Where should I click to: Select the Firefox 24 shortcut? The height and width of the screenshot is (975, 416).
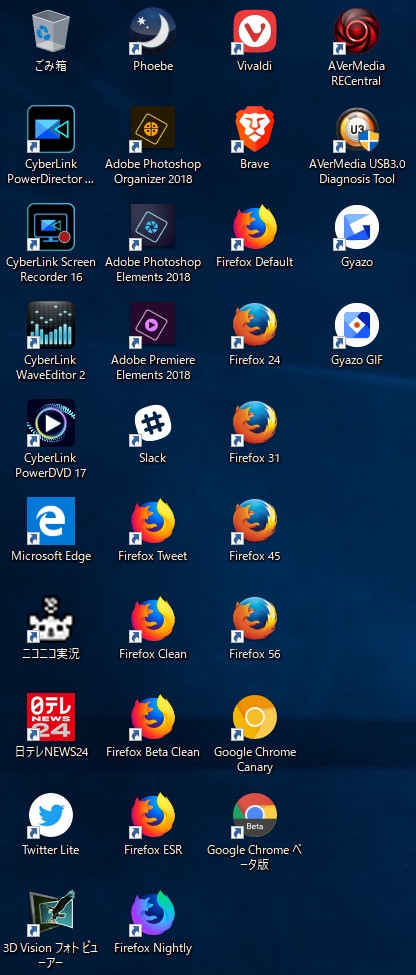(x=255, y=325)
